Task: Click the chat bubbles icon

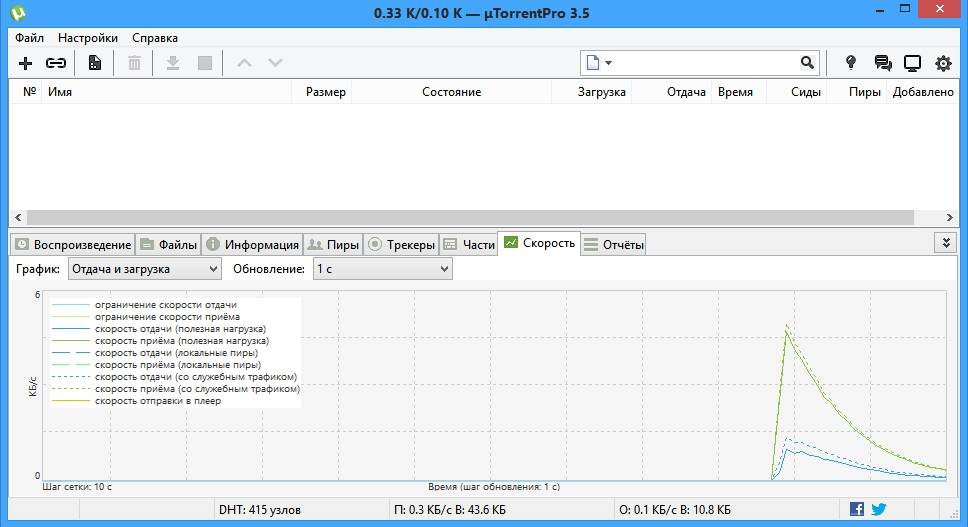Action: point(883,63)
